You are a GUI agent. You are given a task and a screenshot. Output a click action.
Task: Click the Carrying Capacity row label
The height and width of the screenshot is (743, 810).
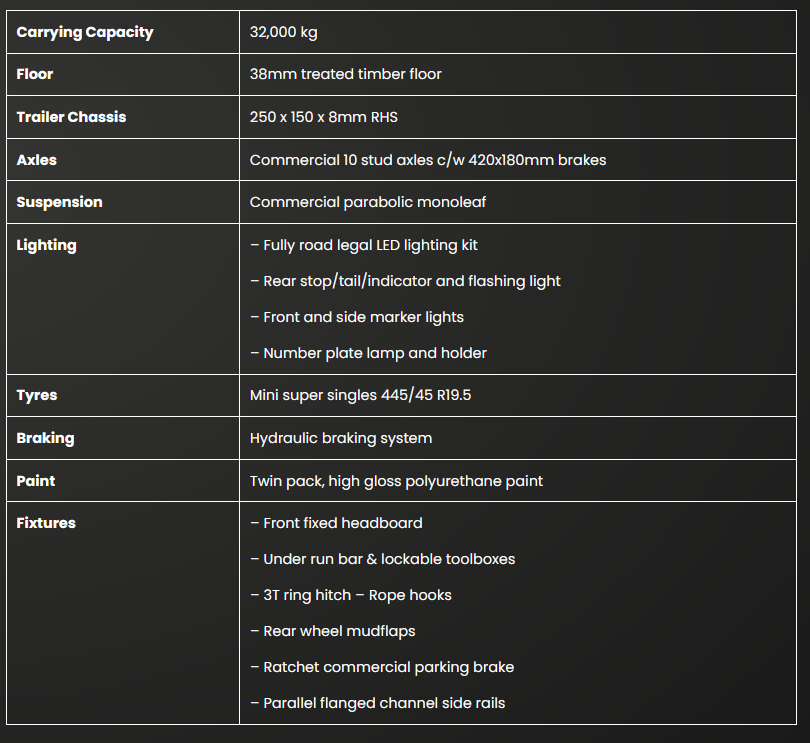tap(85, 32)
